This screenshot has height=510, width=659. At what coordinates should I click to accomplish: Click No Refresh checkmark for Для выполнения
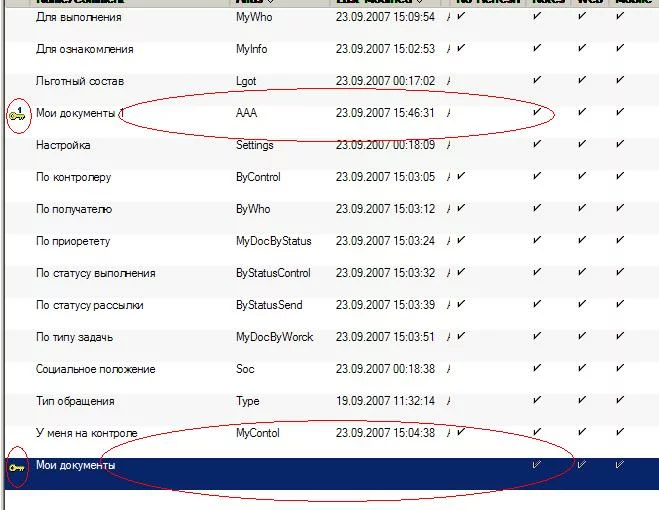[x=461, y=17]
